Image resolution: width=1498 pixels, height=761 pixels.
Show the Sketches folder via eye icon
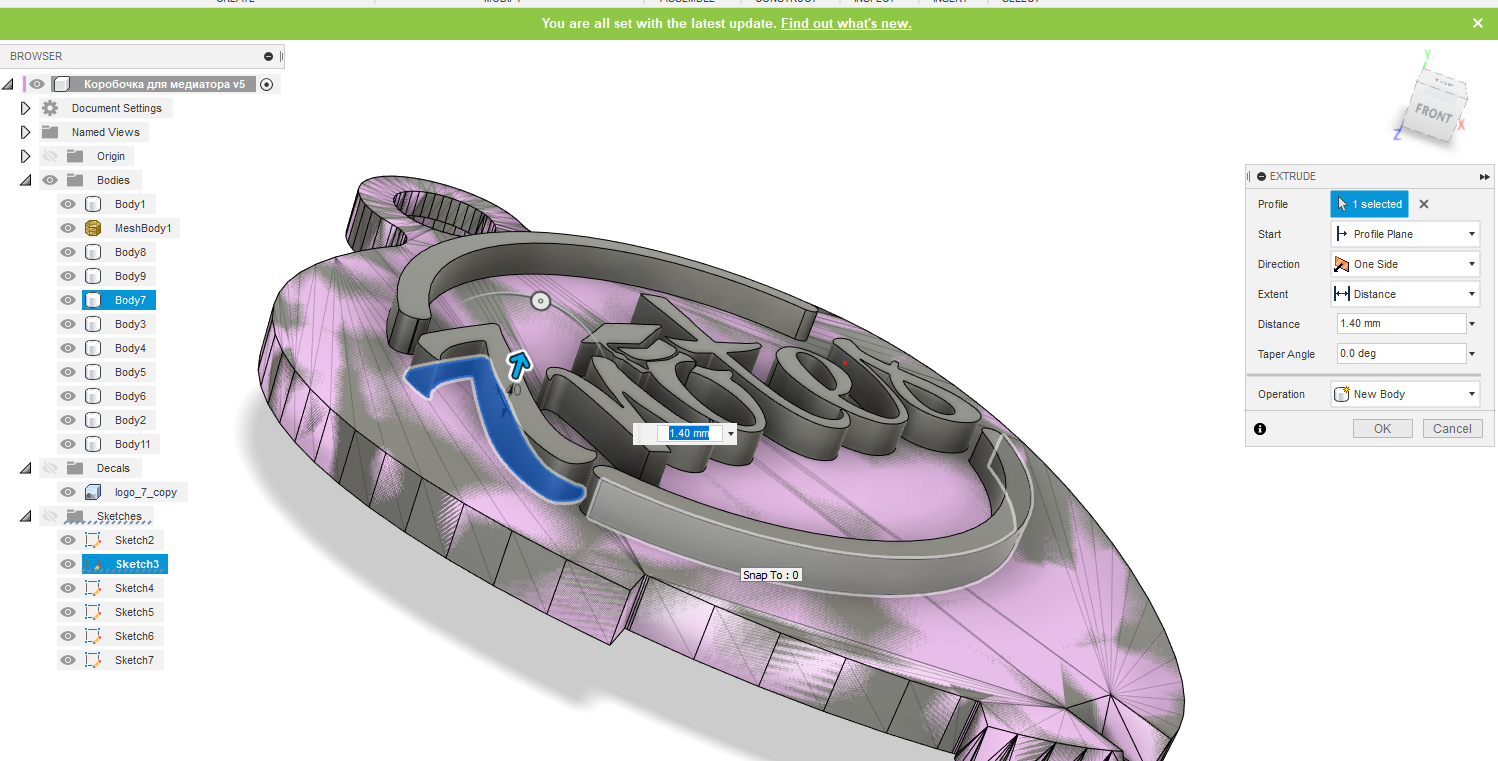(50, 516)
